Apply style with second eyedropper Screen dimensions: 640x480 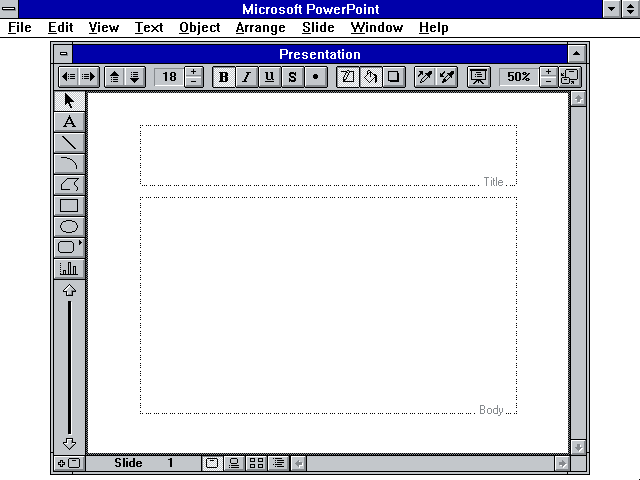[x=447, y=77]
